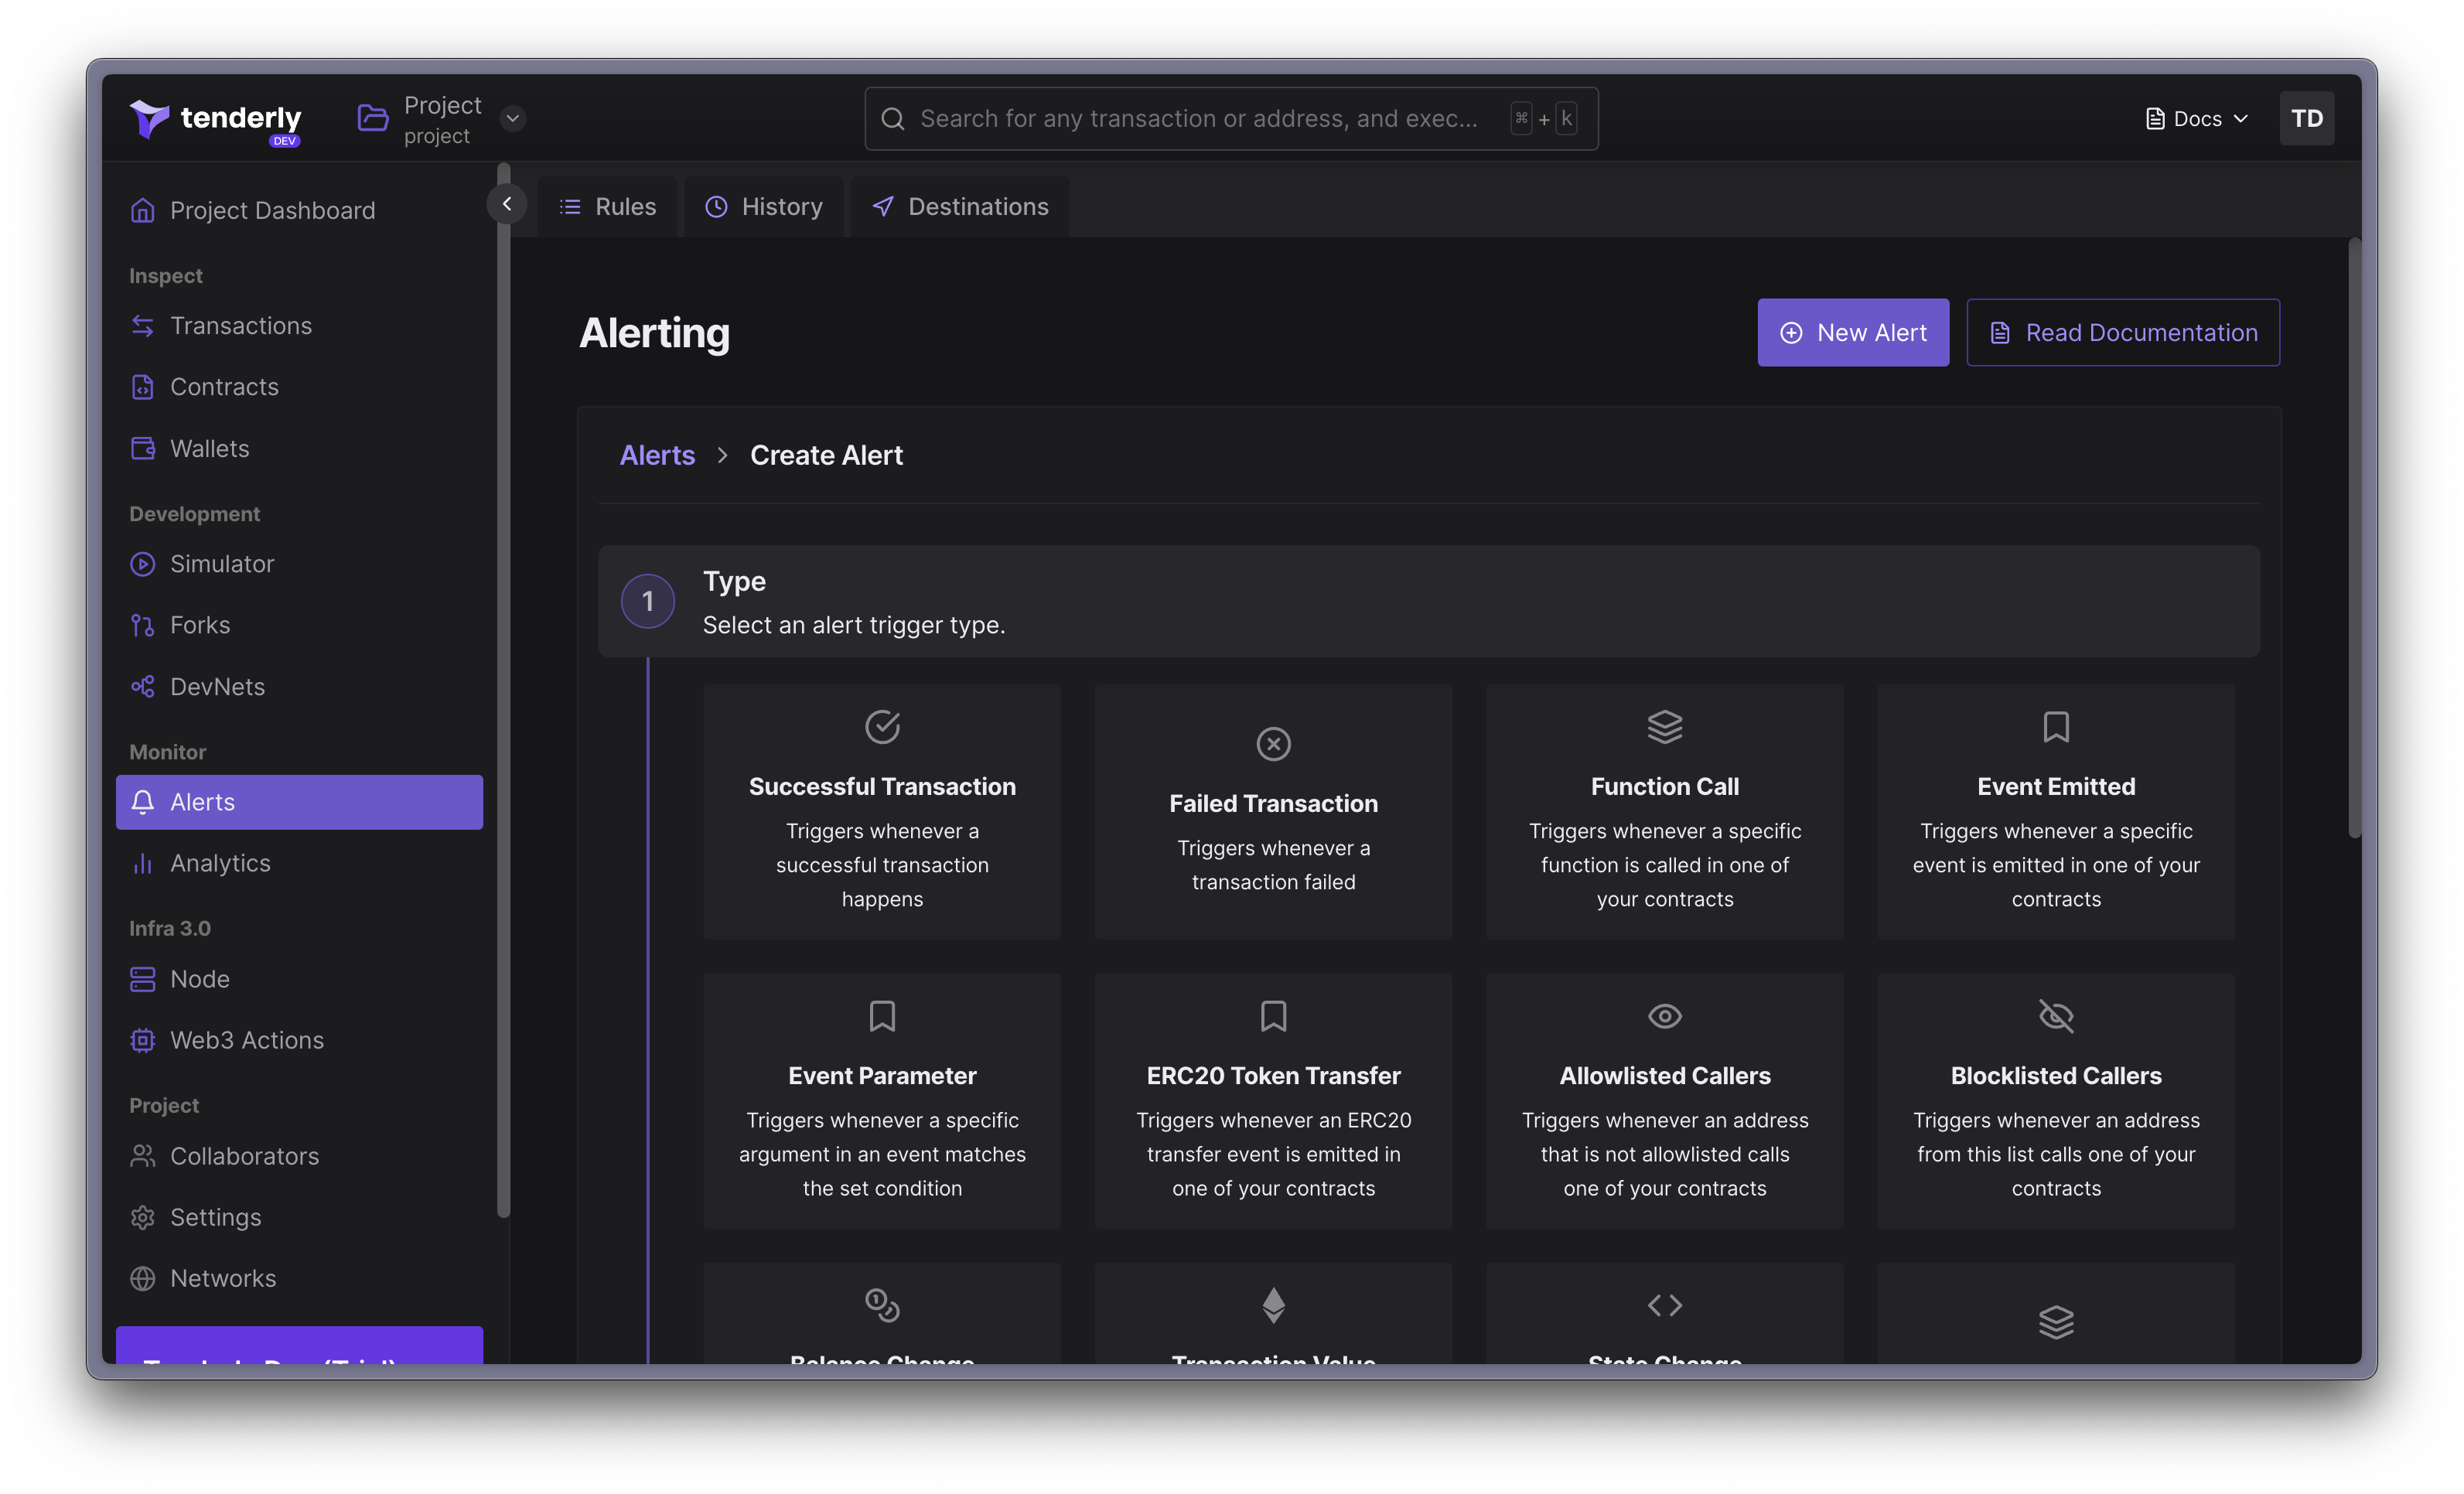2464x1494 pixels.
Task: Open the Docs dropdown menu
Action: click(x=2196, y=119)
